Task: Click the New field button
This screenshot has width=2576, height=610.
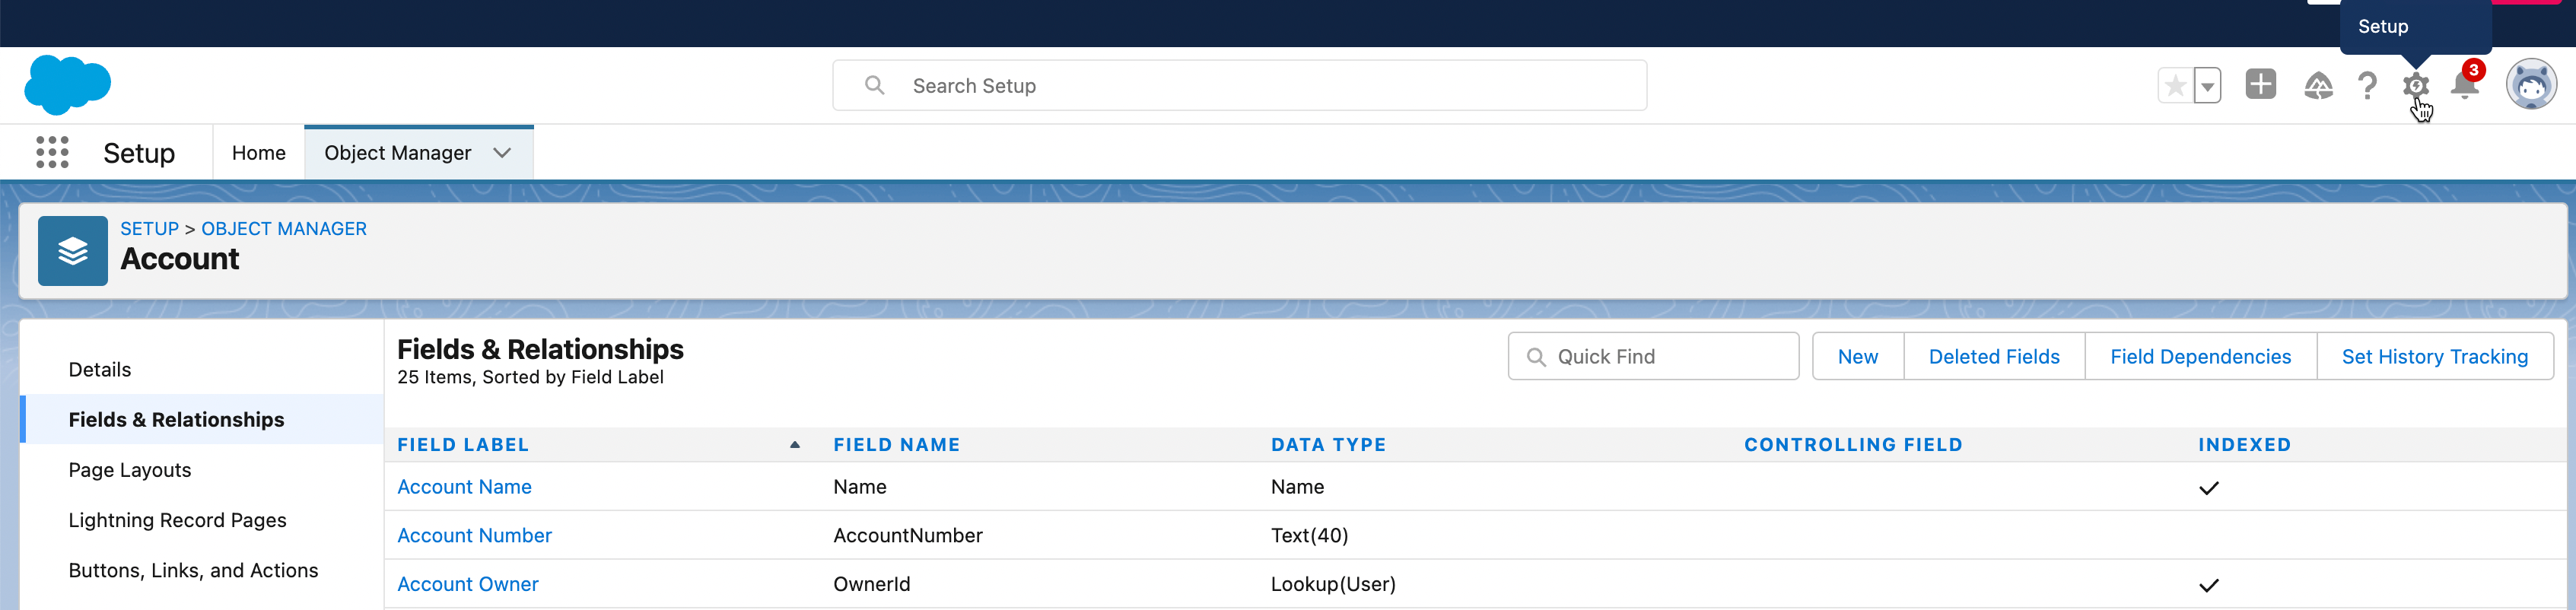Action: [x=1857, y=357]
